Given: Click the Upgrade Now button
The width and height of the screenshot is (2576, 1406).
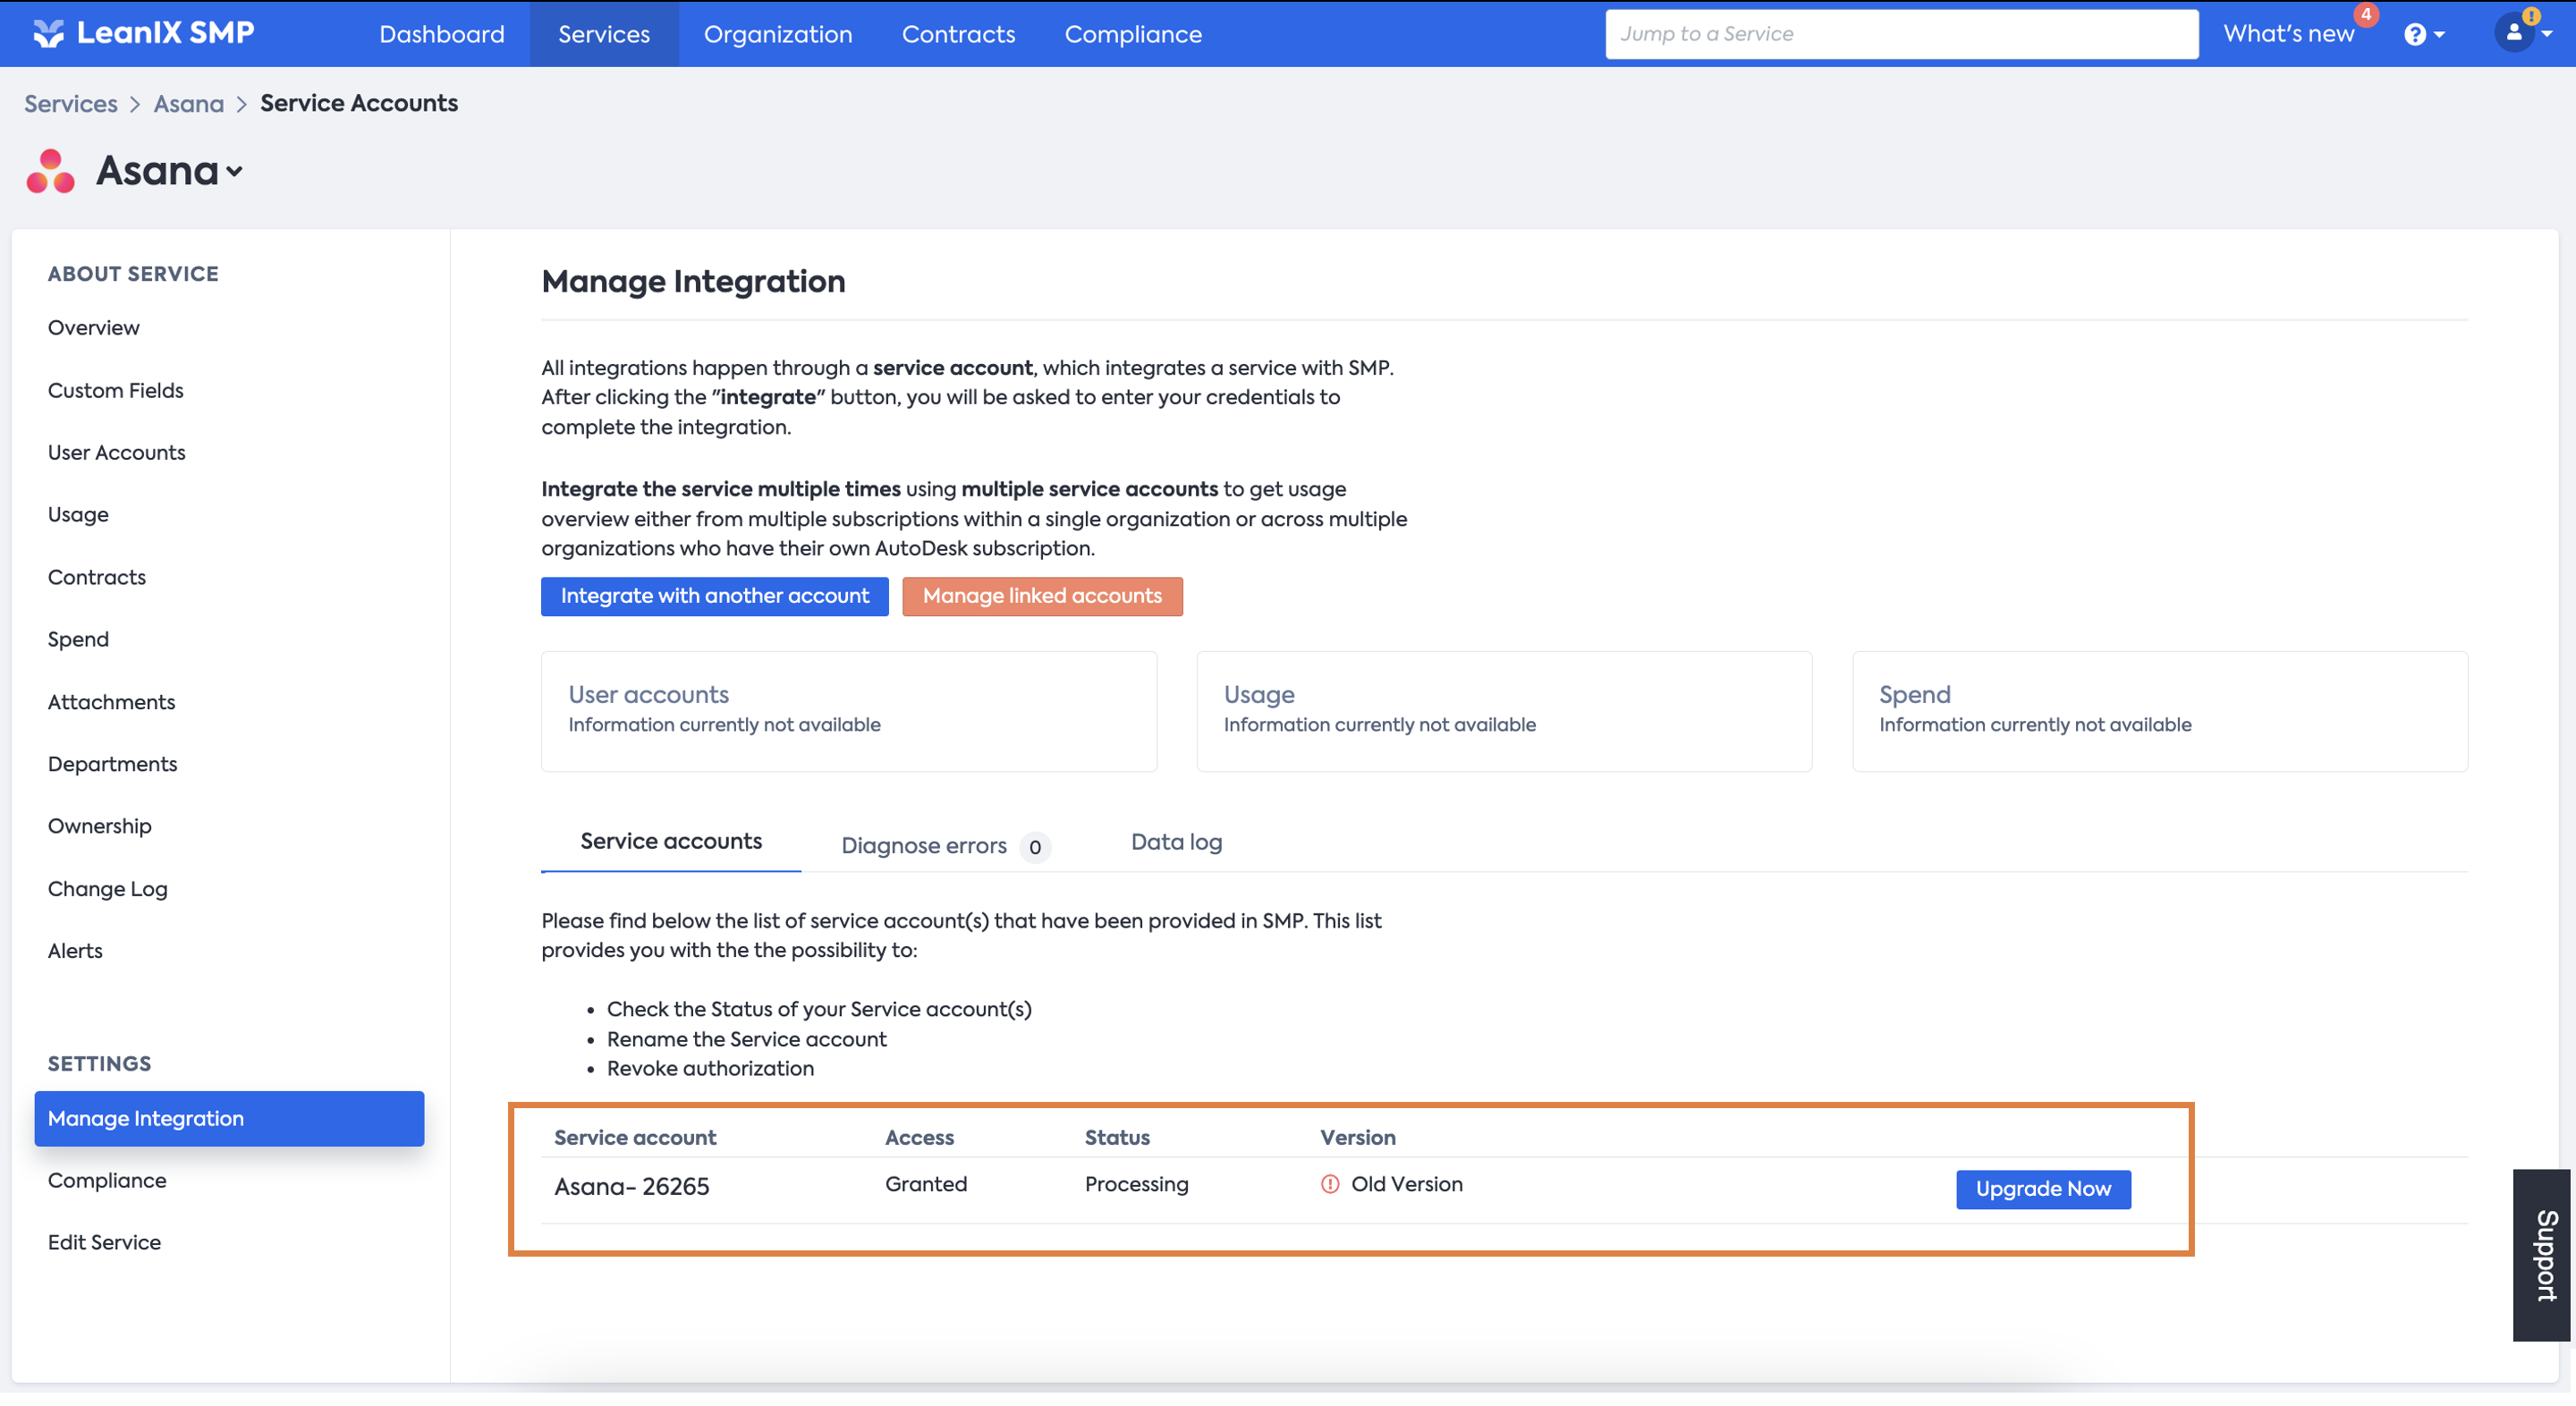Looking at the screenshot, I should pos(2042,1189).
